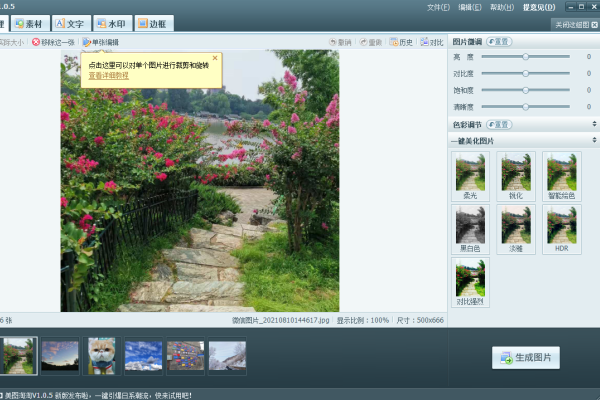This screenshot has height=400, width=600.
Task: Toggle the 对比 compare view
Action: coord(432,42)
